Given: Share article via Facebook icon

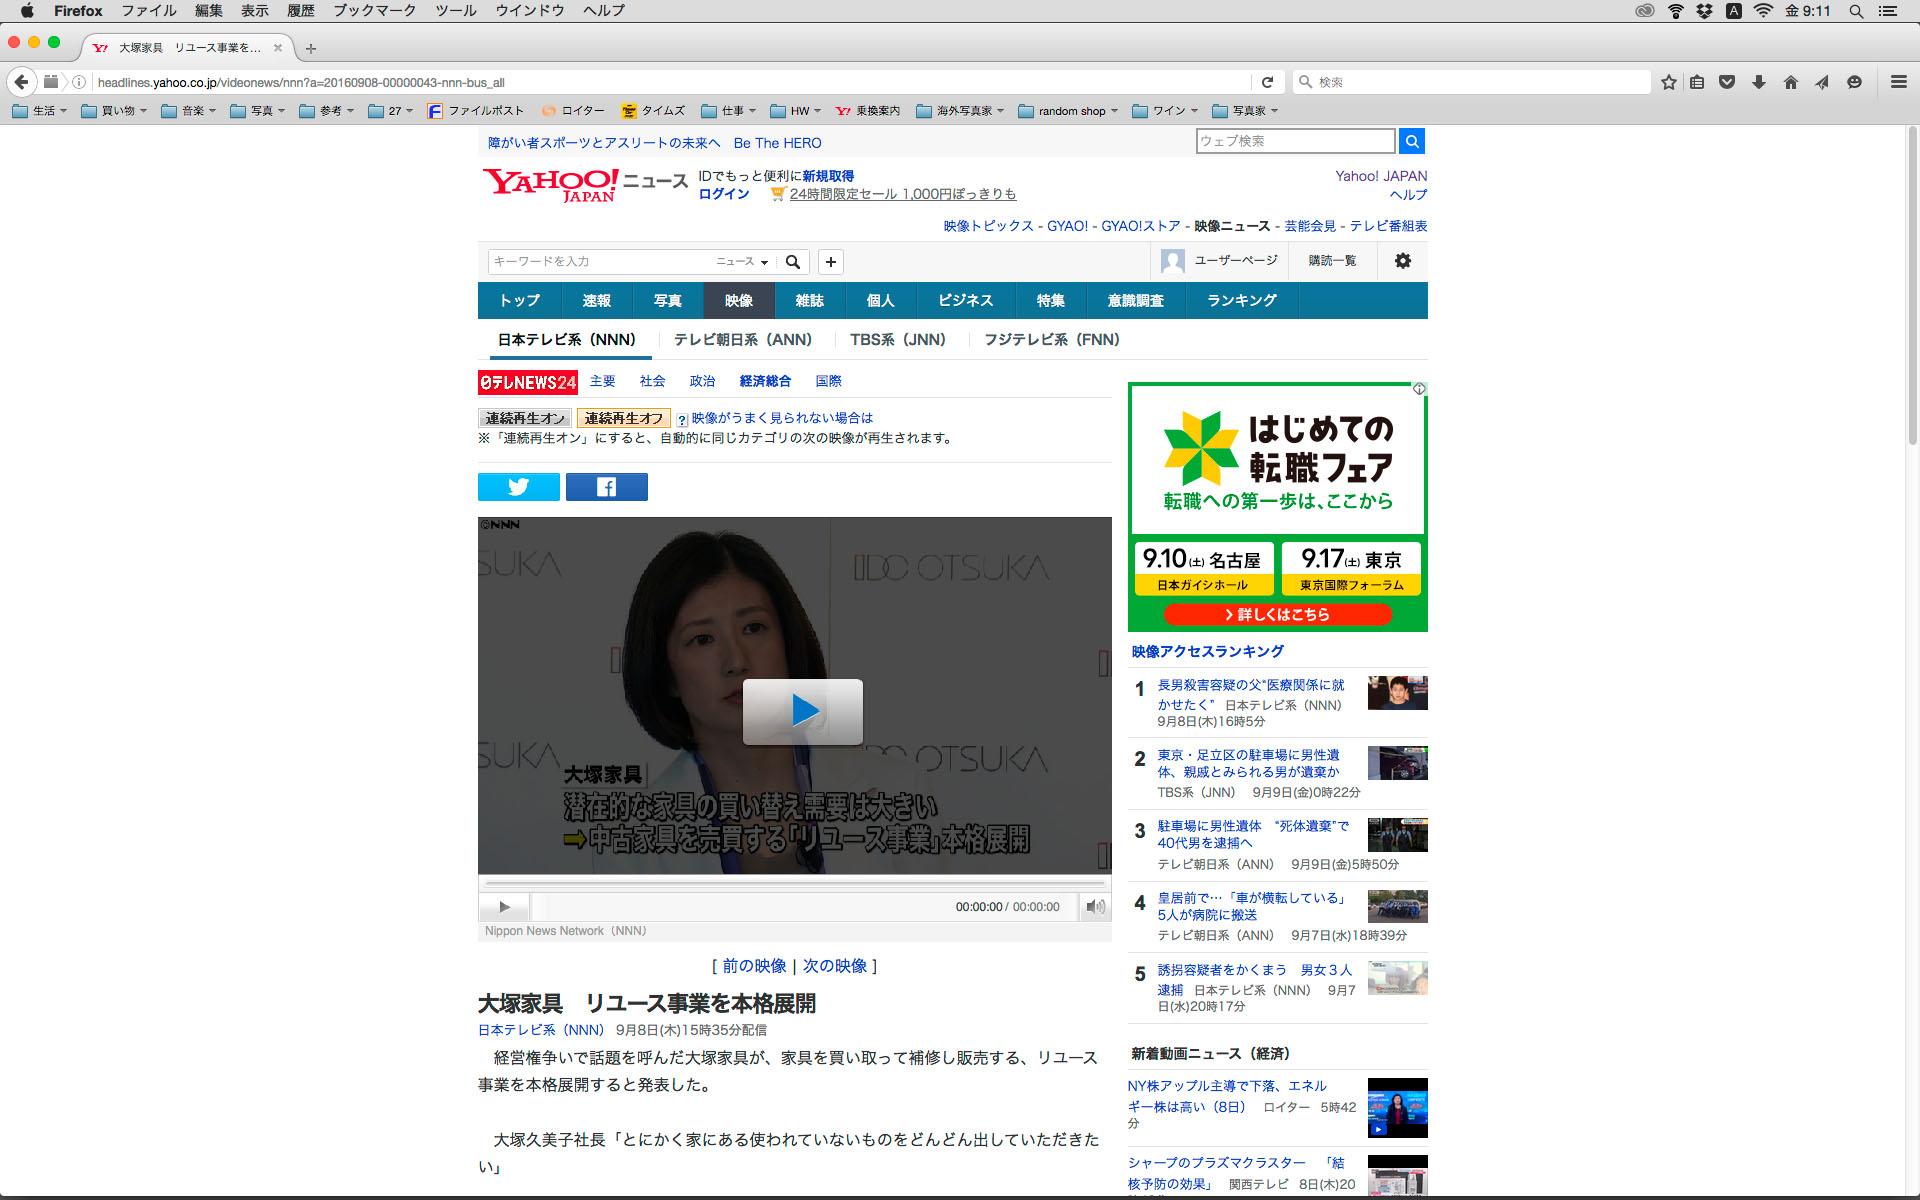Looking at the screenshot, I should [606, 487].
